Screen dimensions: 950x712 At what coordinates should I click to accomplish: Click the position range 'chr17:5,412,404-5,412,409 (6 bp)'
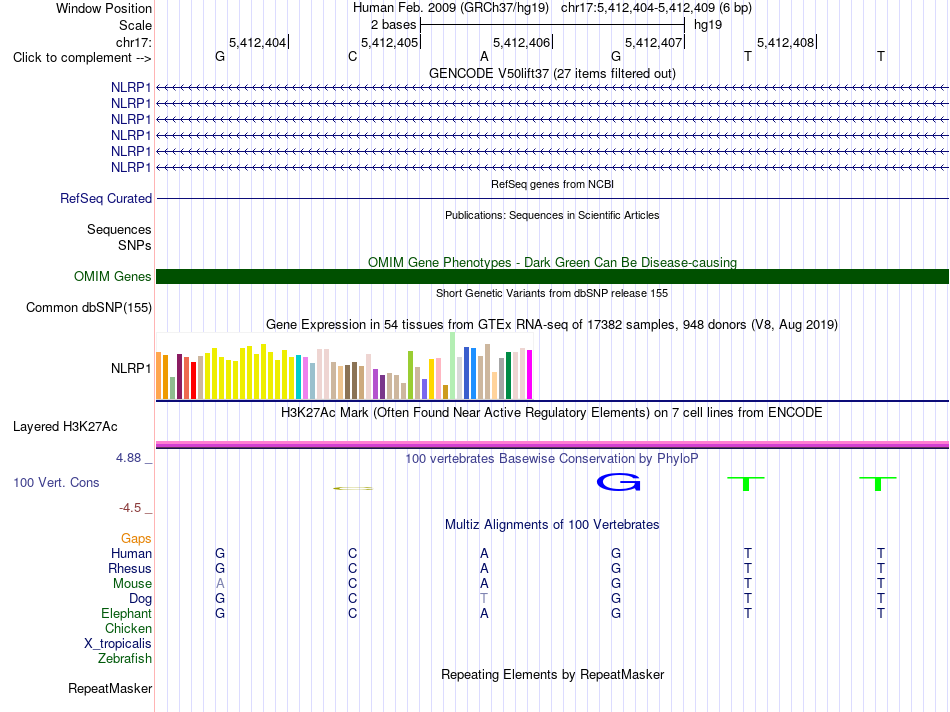click(x=656, y=8)
